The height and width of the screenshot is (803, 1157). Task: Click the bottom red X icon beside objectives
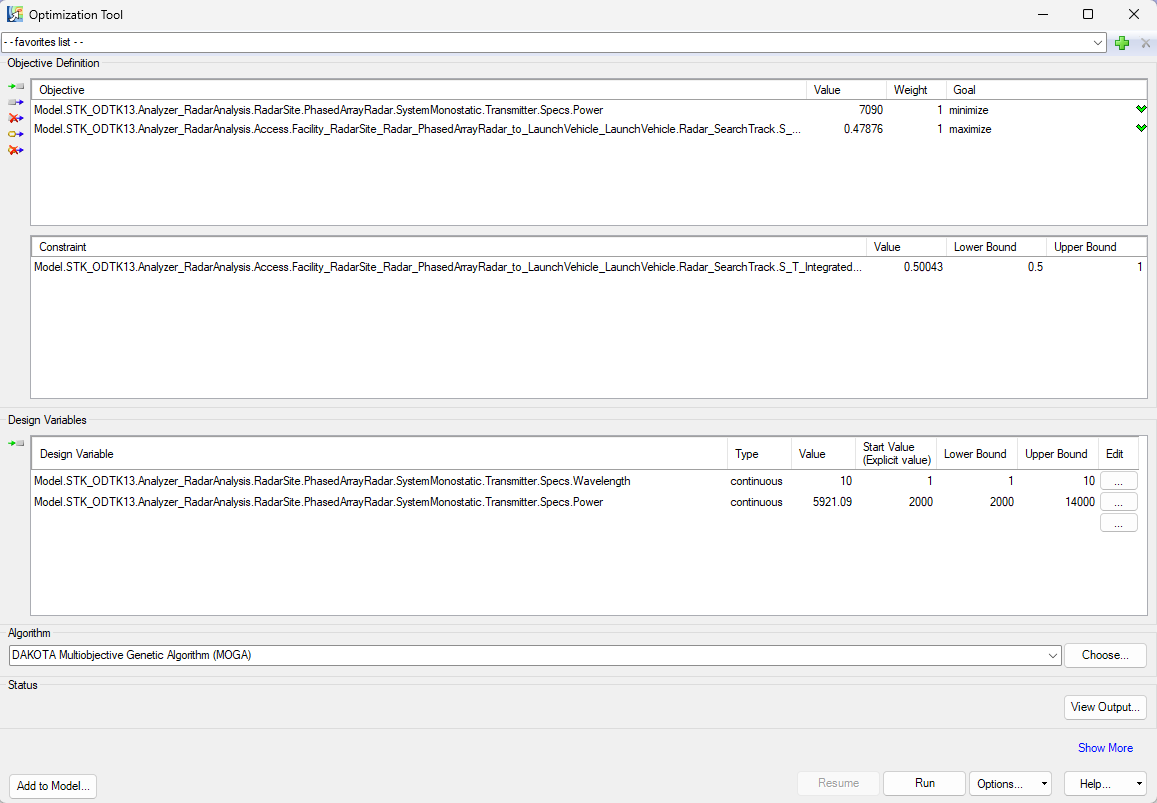click(x=15, y=150)
